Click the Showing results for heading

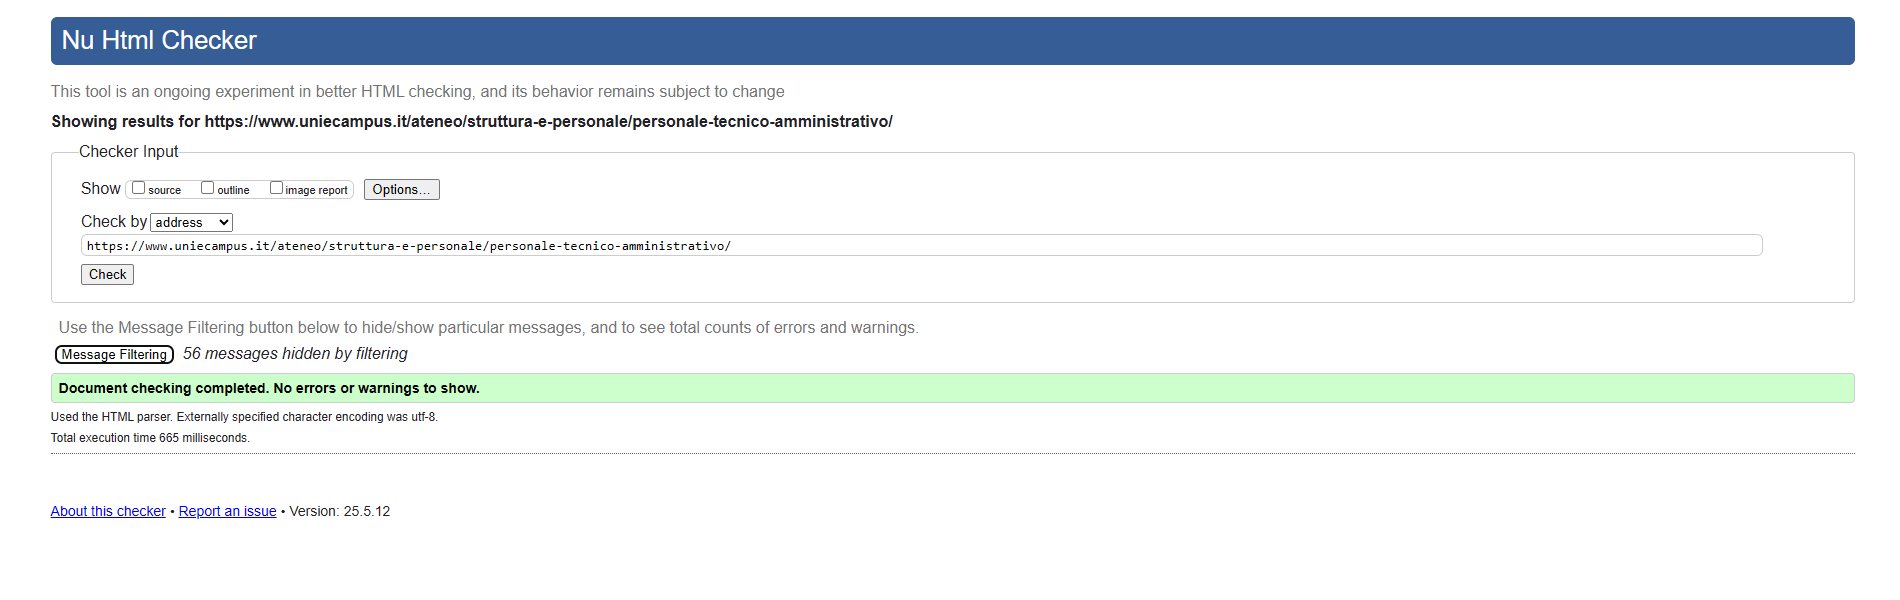click(x=471, y=121)
